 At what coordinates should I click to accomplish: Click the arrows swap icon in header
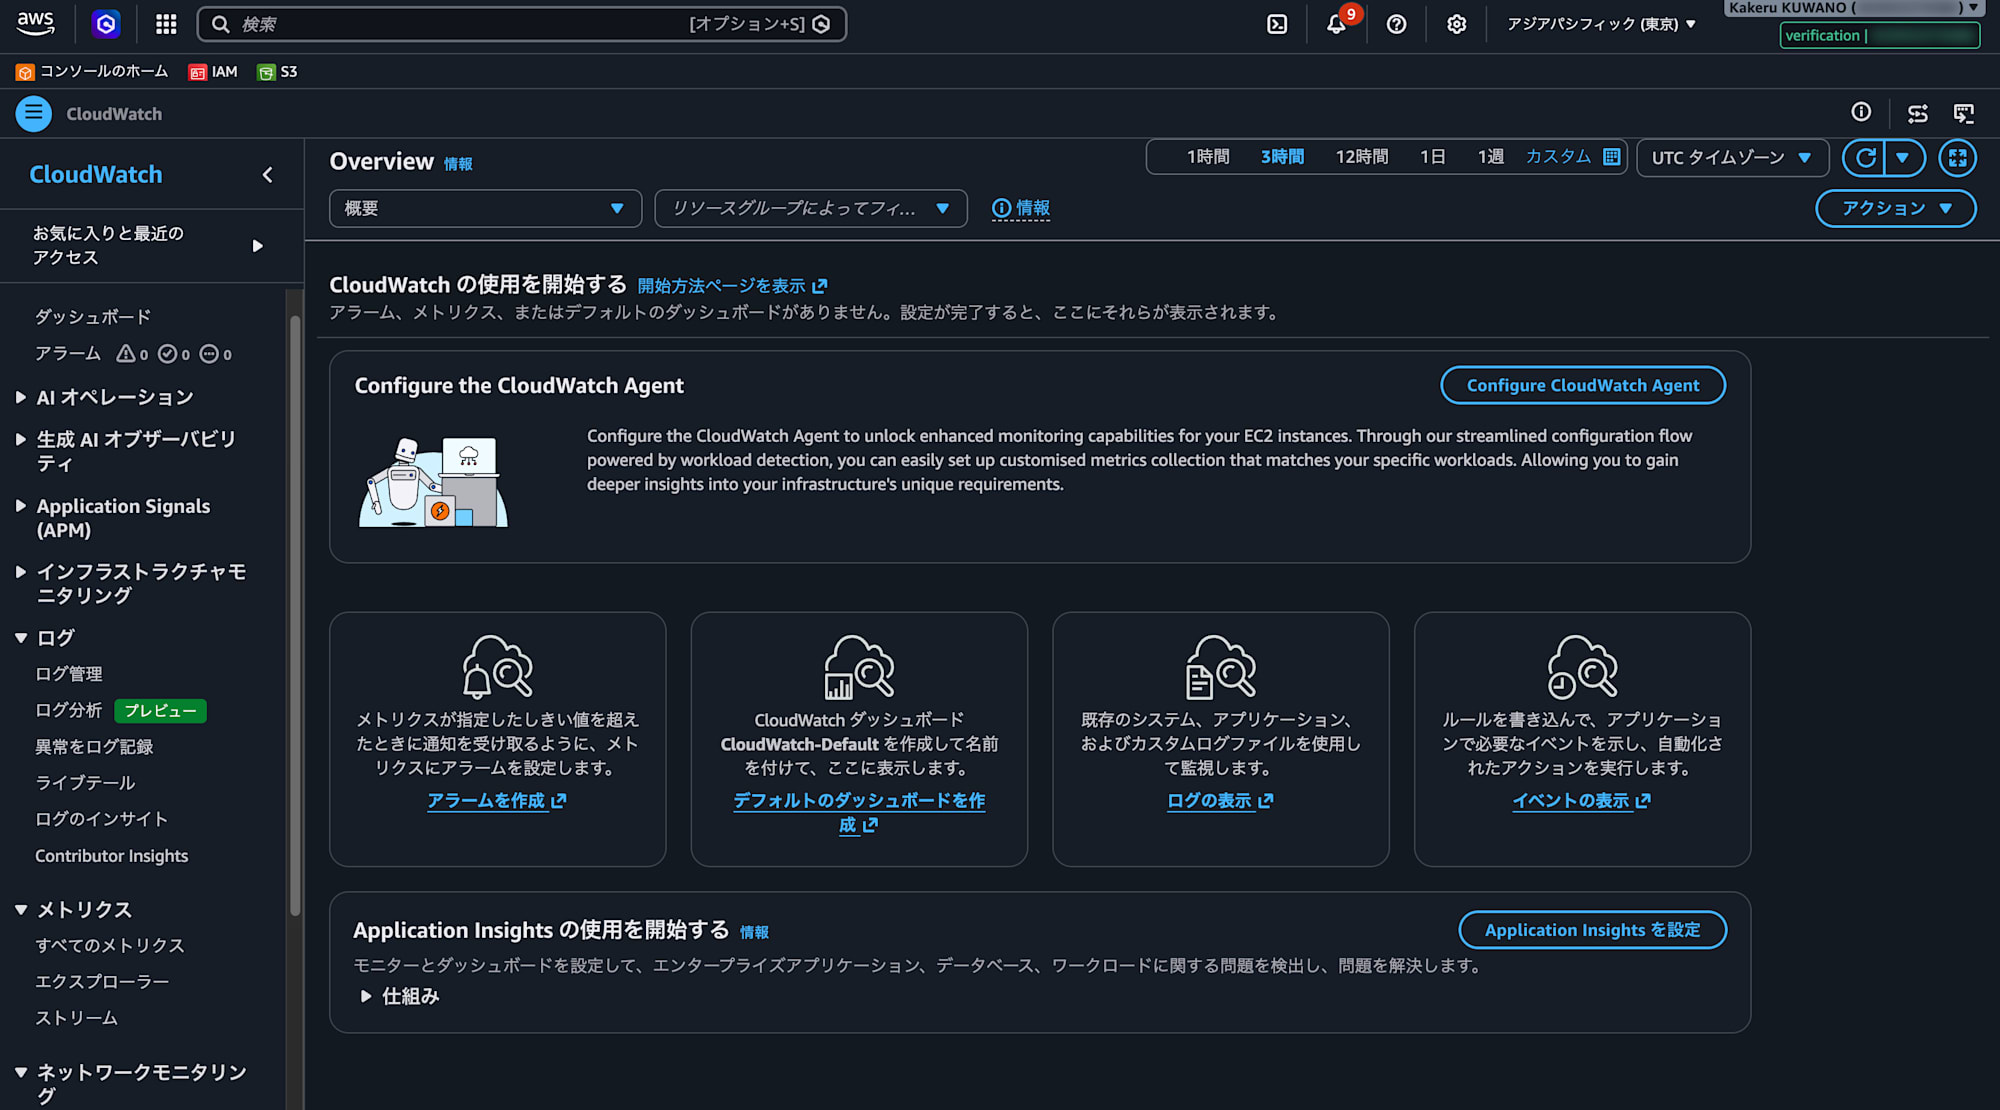click(1917, 114)
